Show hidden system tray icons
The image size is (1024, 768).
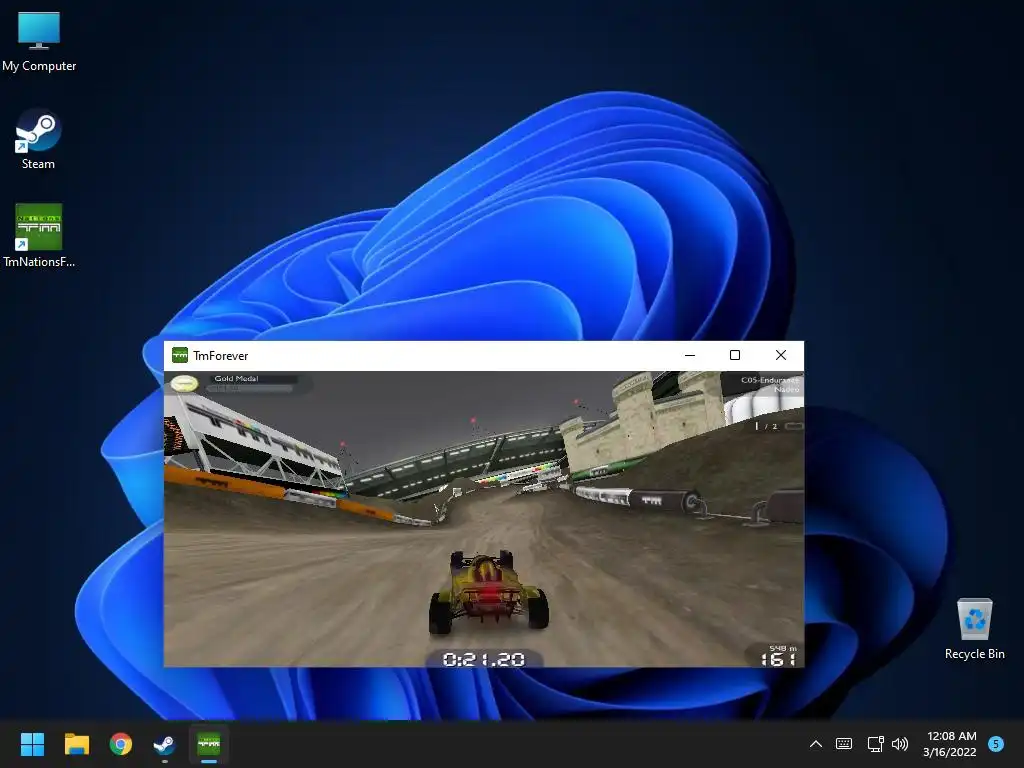[816, 744]
